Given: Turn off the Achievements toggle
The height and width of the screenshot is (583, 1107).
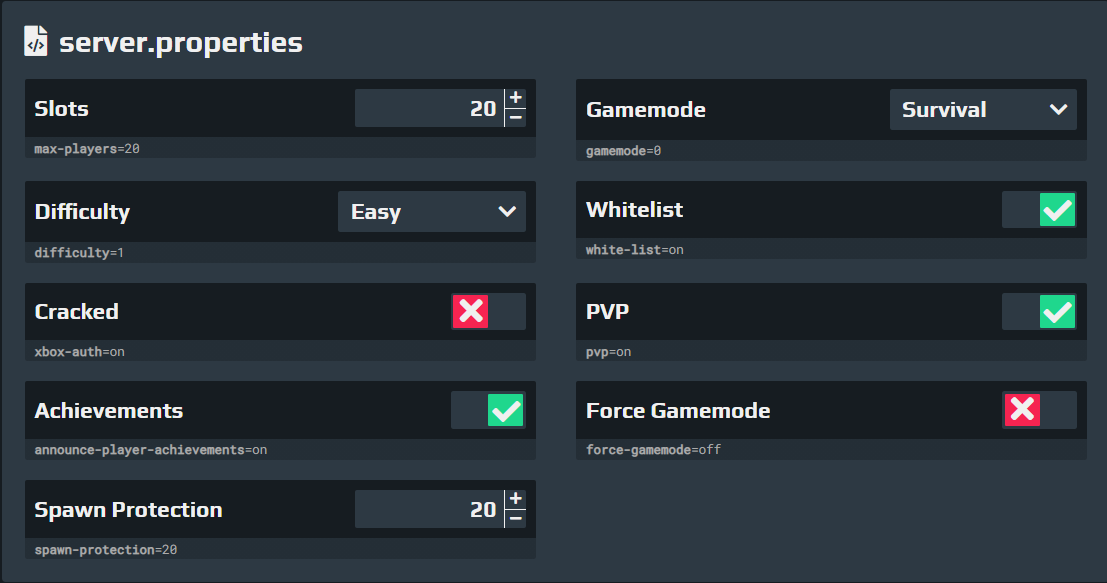Looking at the screenshot, I should [489, 410].
